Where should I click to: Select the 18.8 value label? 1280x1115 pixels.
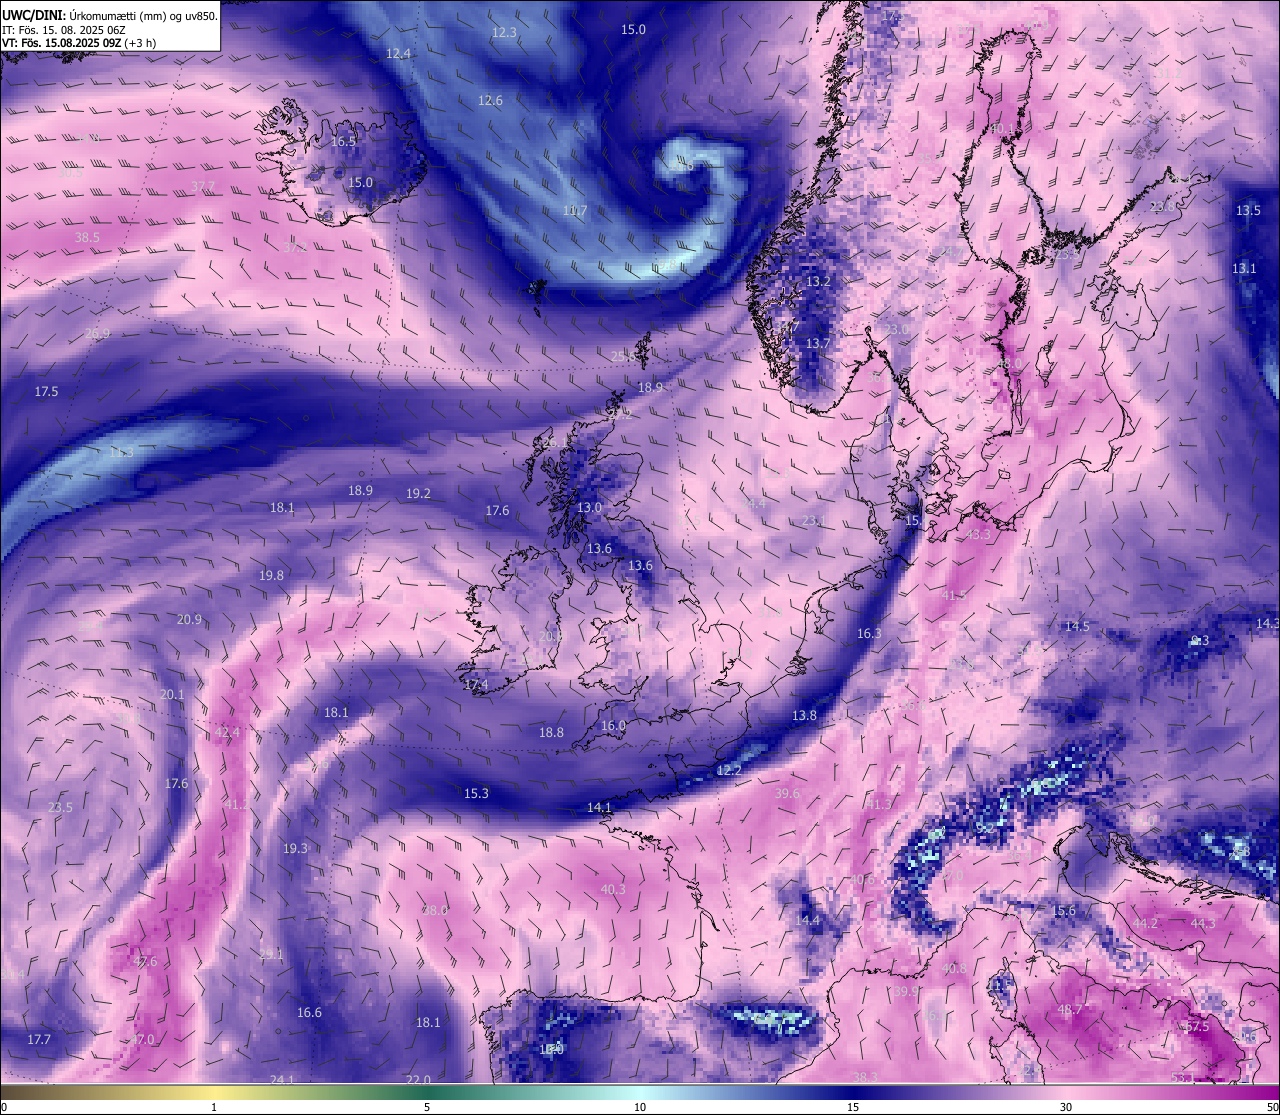[551, 732]
